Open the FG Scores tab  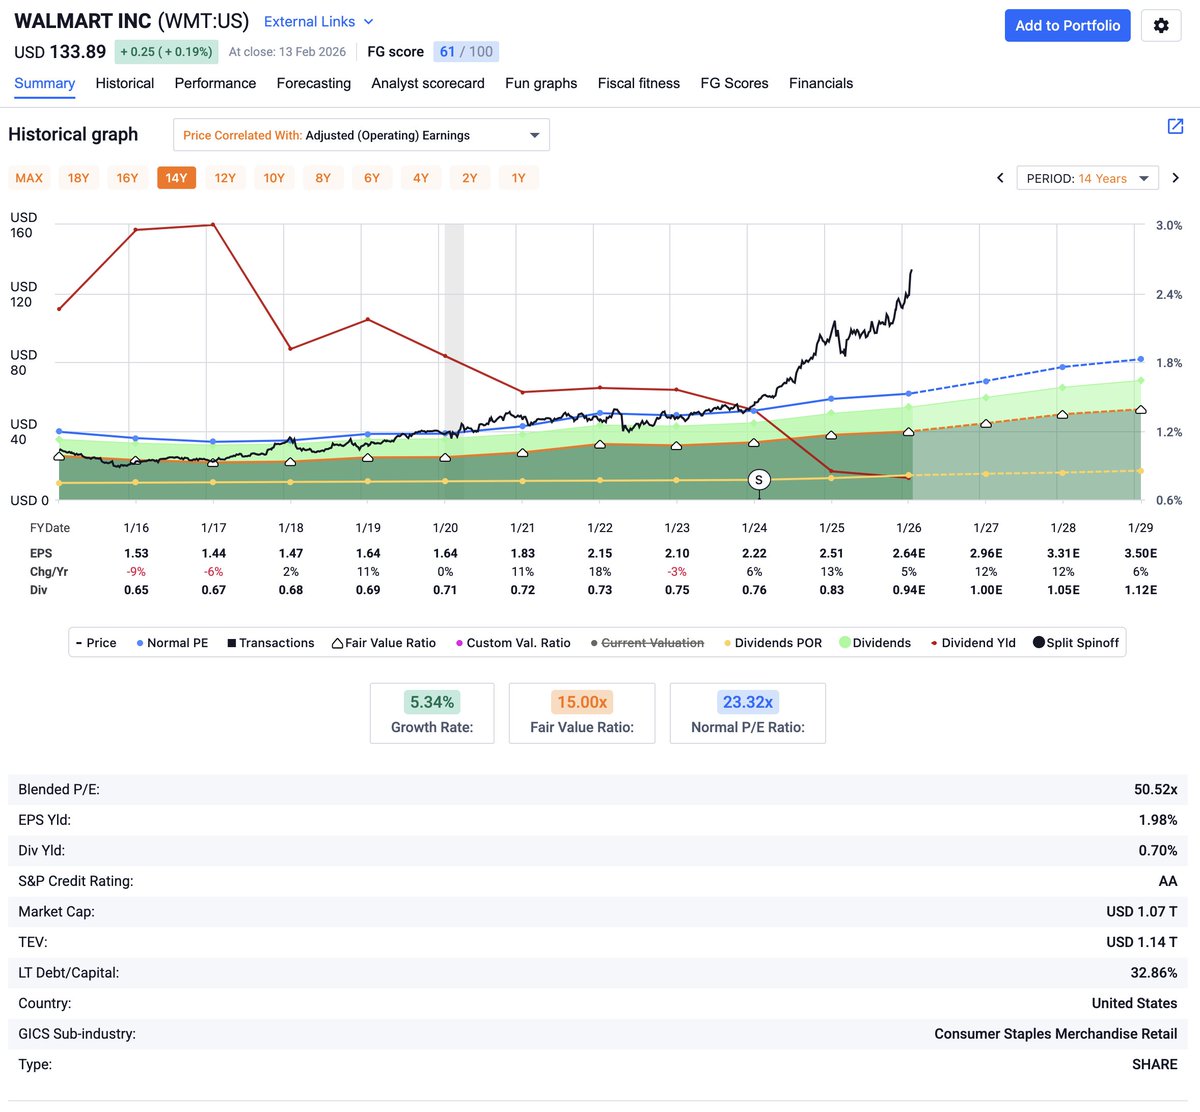734,84
